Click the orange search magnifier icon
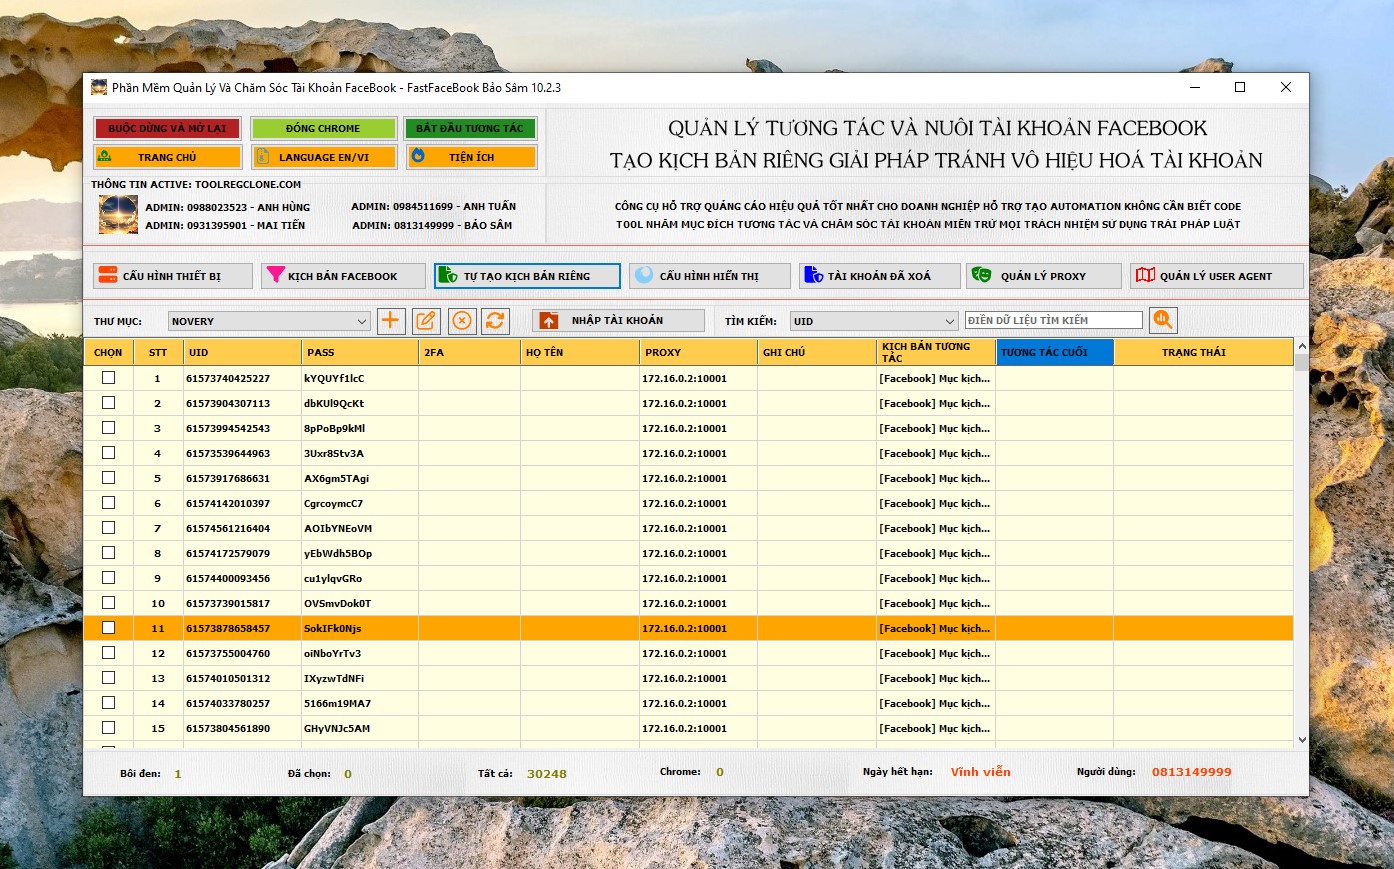This screenshot has height=869, width=1394. (x=1163, y=320)
